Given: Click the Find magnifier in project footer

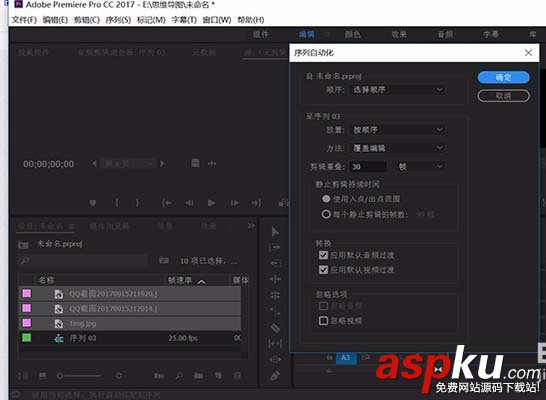Looking at the screenshot, I should click(179, 376).
